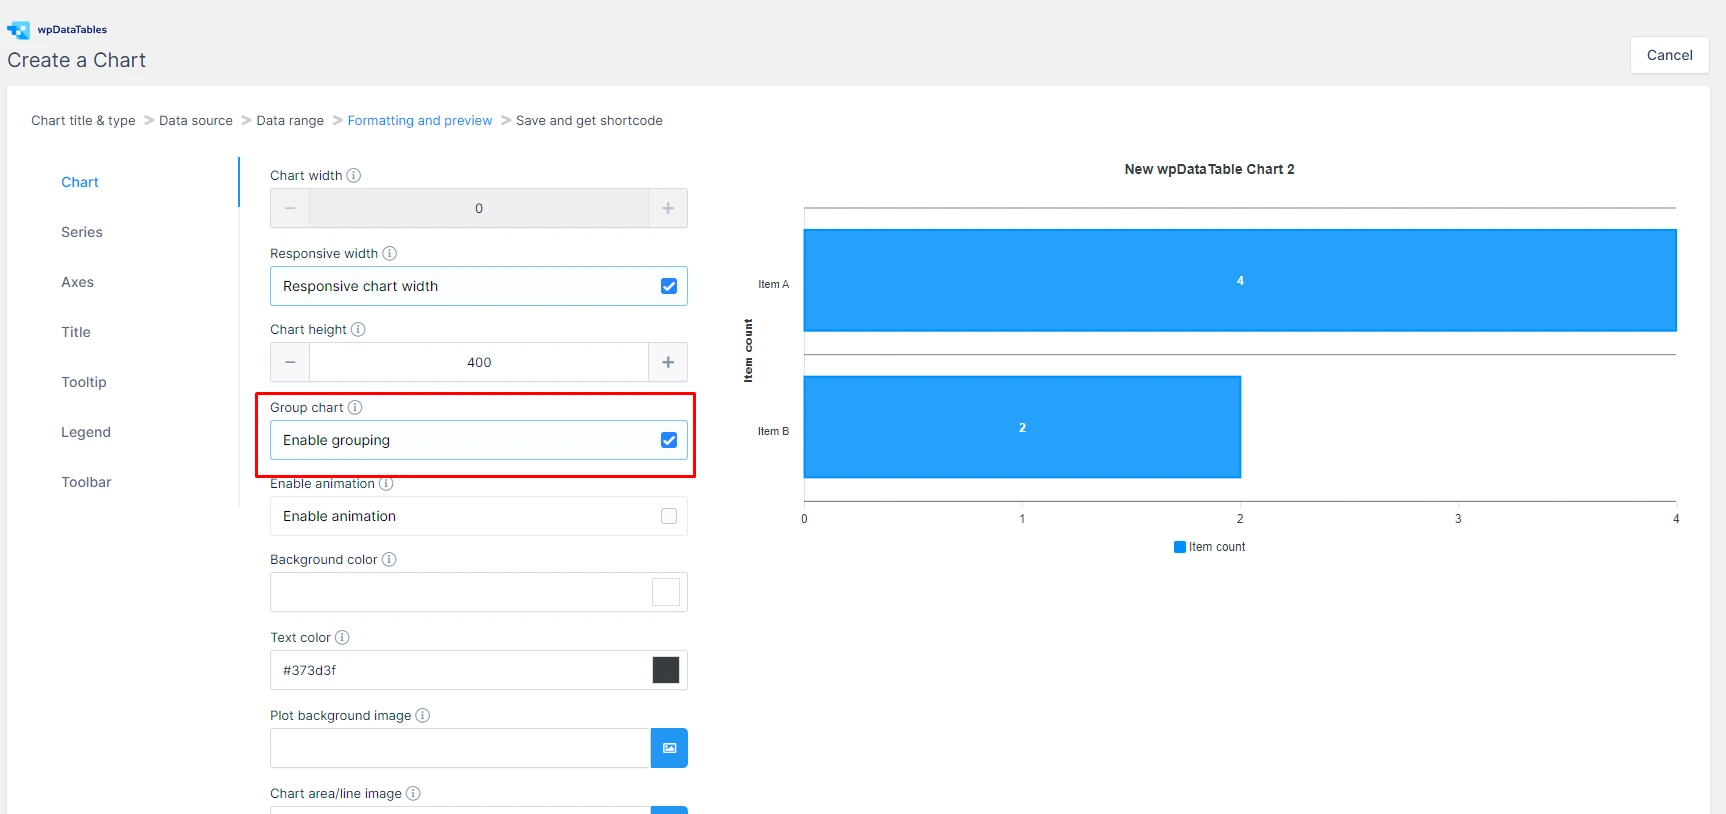
Task: Browse image for Plot background image
Action: pyautogui.click(x=669, y=748)
